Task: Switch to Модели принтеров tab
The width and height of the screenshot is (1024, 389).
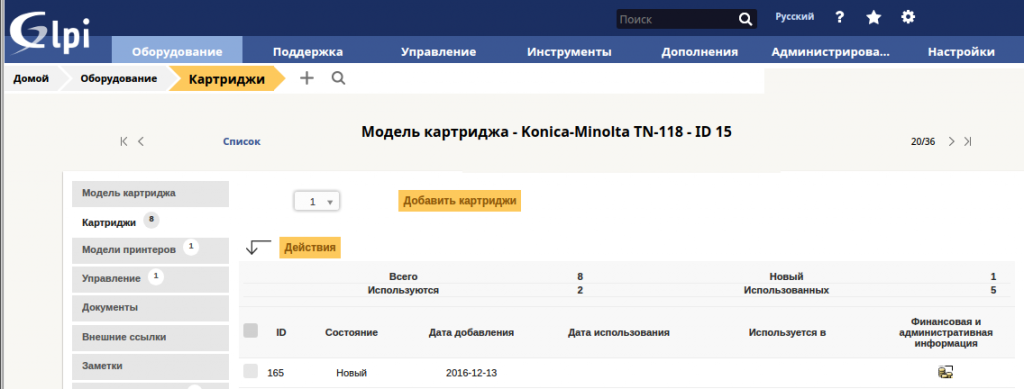Action: pyautogui.click(x=150, y=250)
